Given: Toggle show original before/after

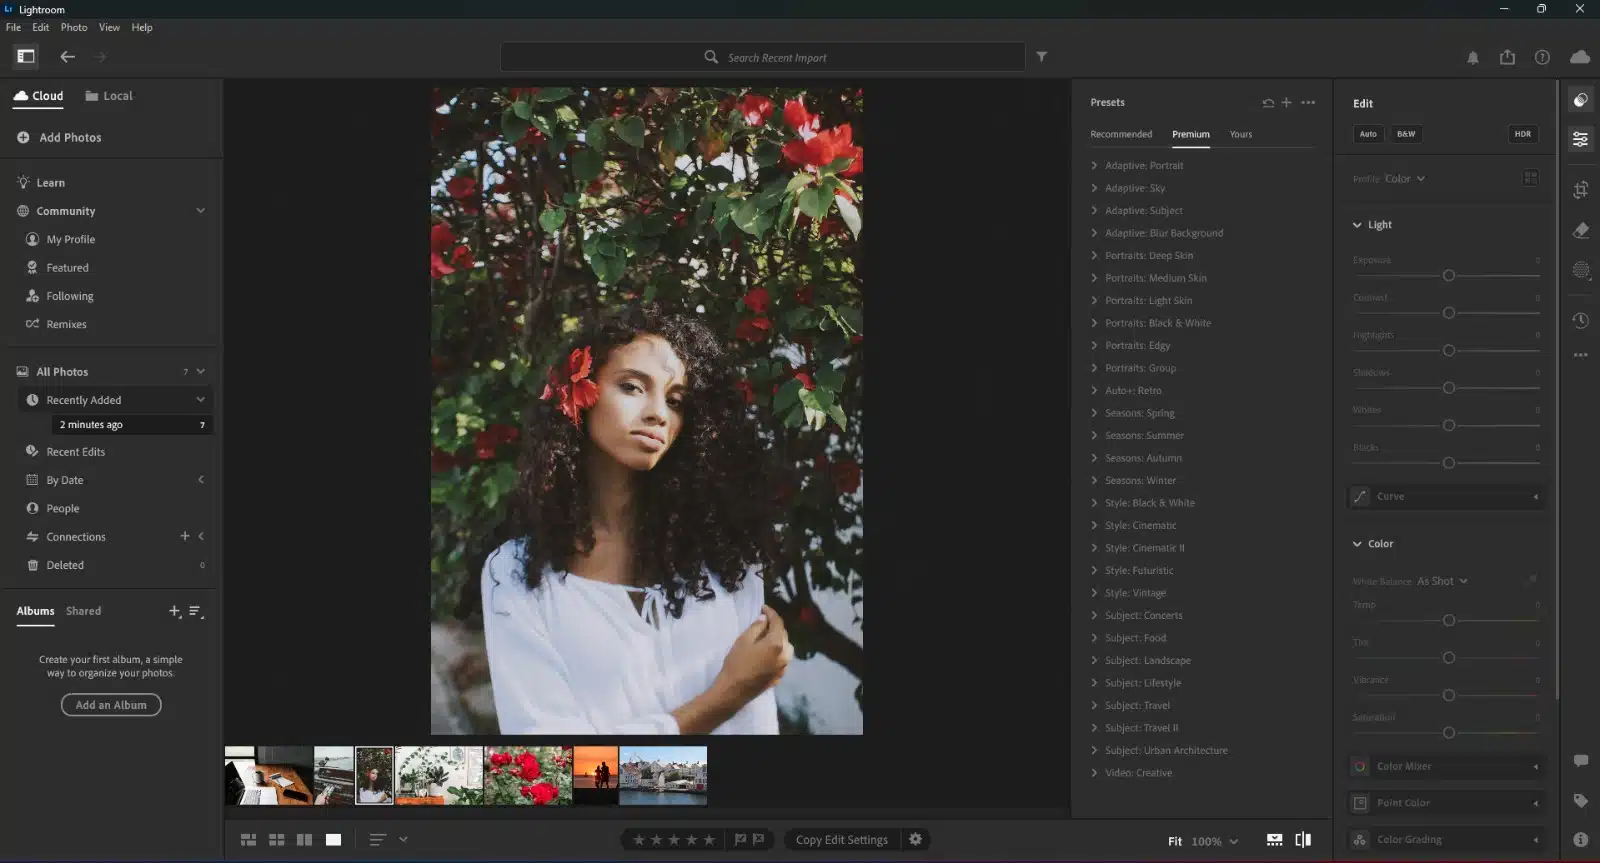Looking at the screenshot, I should pyautogui.click(x=1303, y=840).
